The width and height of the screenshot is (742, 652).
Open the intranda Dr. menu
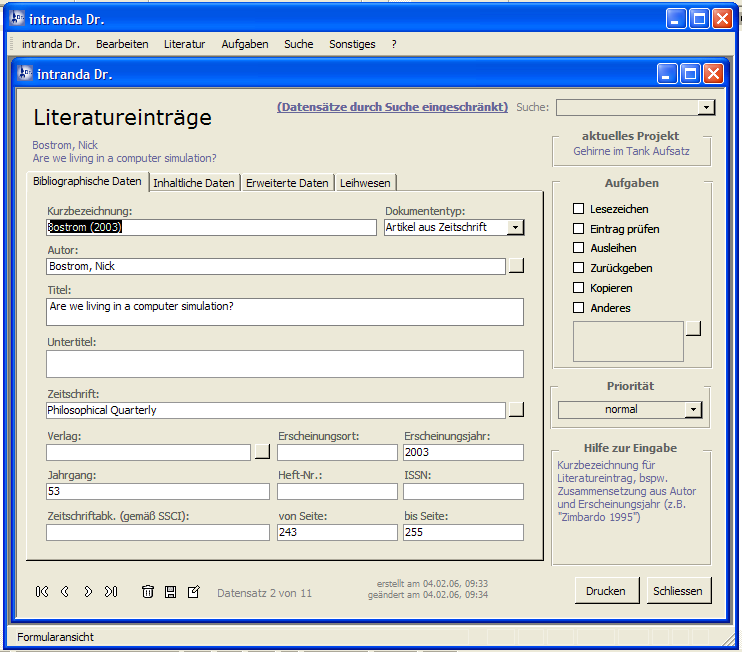[51, 44]
